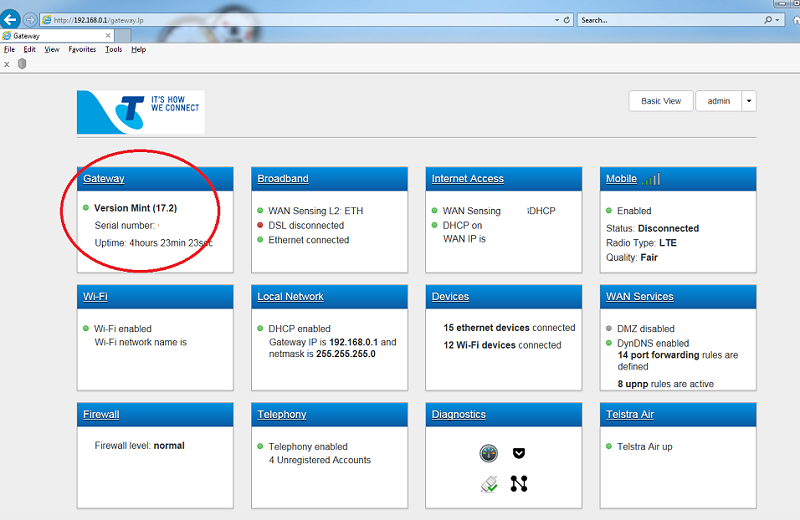Open the Mobile card link
The height and width of the screenshot is (520, 800).
pyautogui.click(x=621, y=179)
